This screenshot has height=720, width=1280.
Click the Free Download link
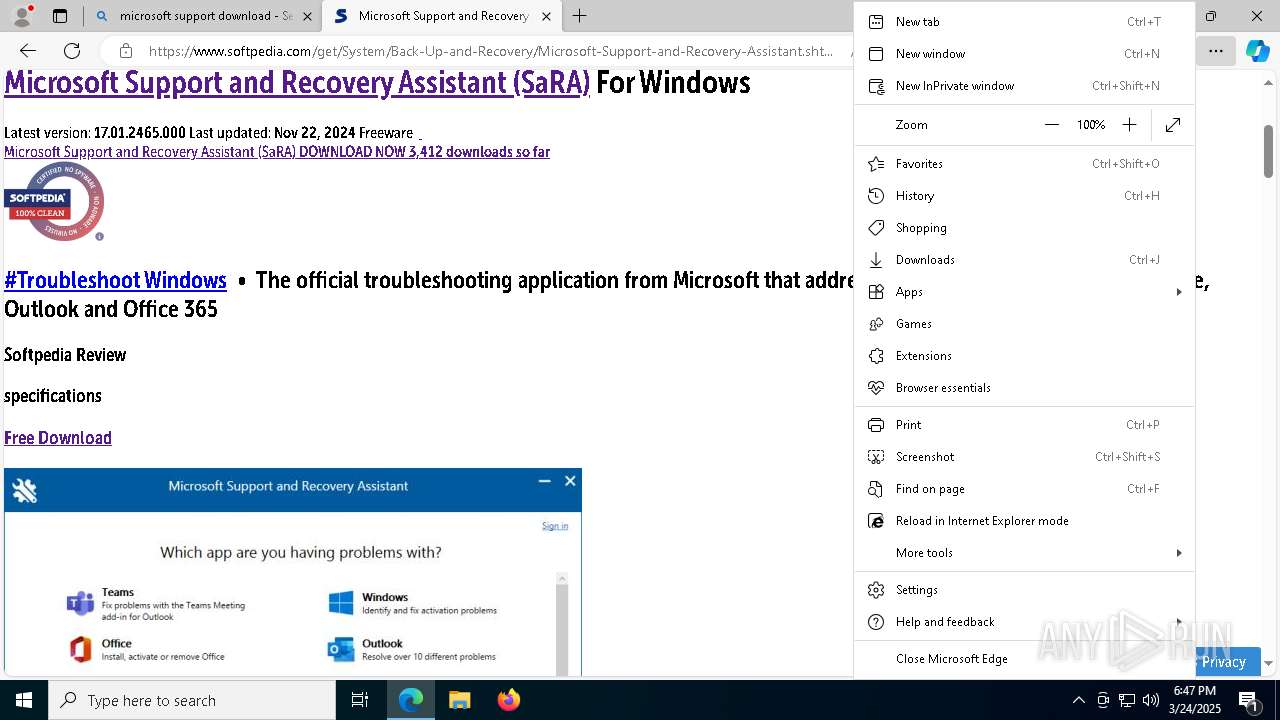pyautogui.click(x=58, y=438)
